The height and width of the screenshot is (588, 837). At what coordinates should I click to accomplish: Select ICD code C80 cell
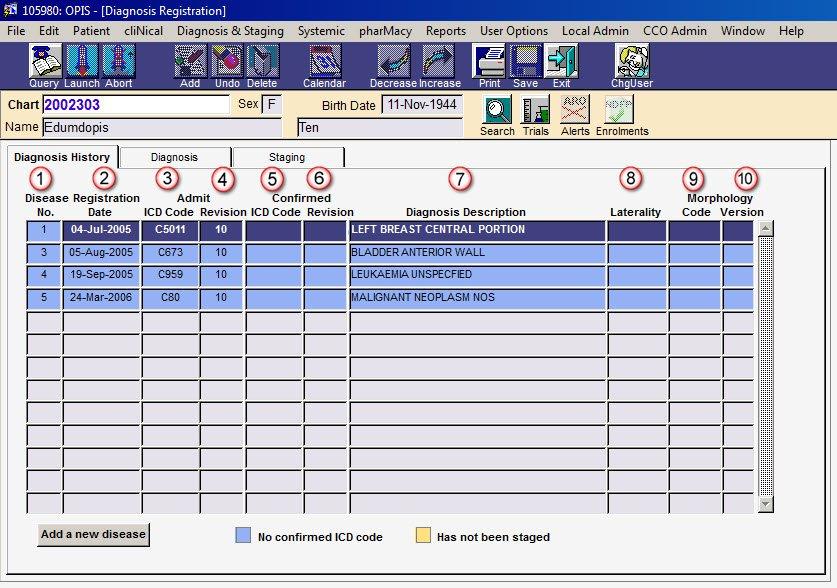point(170,298)
